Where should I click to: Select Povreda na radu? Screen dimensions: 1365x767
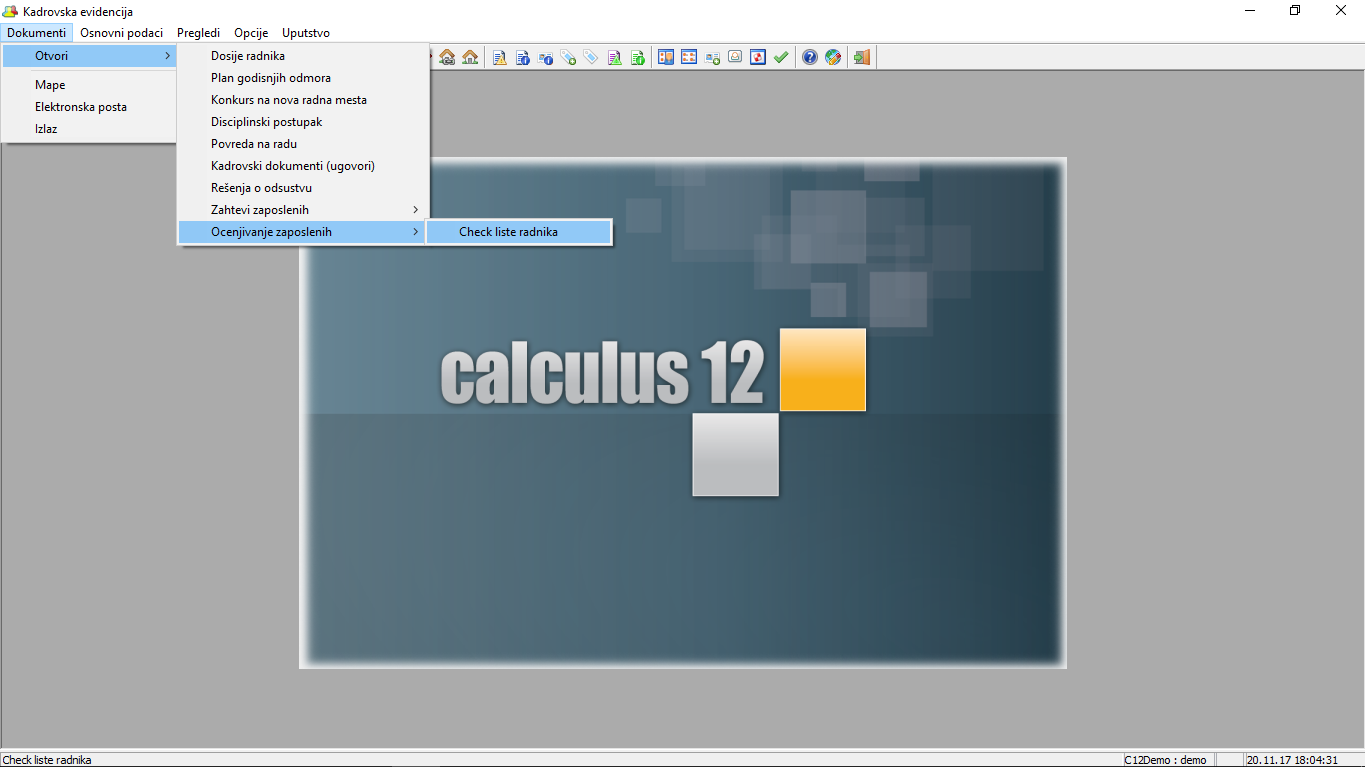(x=303, y=144)
